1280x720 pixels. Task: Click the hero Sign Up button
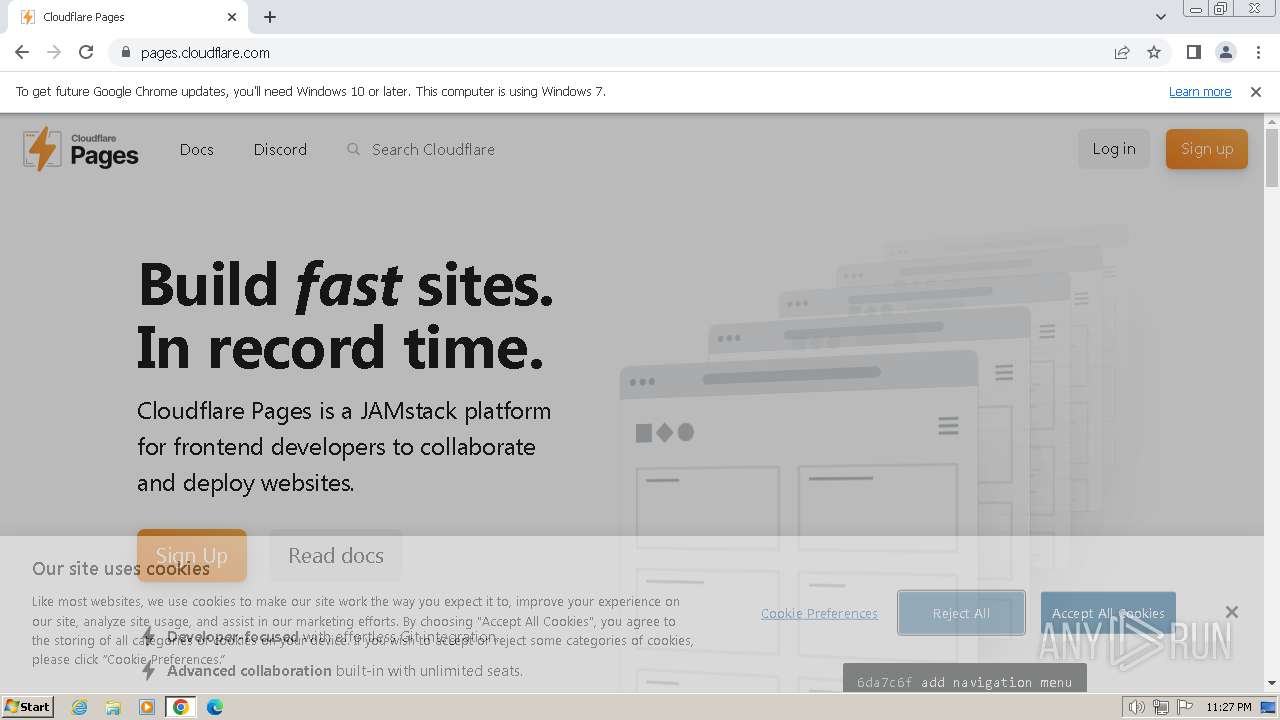tap(192, 555)
